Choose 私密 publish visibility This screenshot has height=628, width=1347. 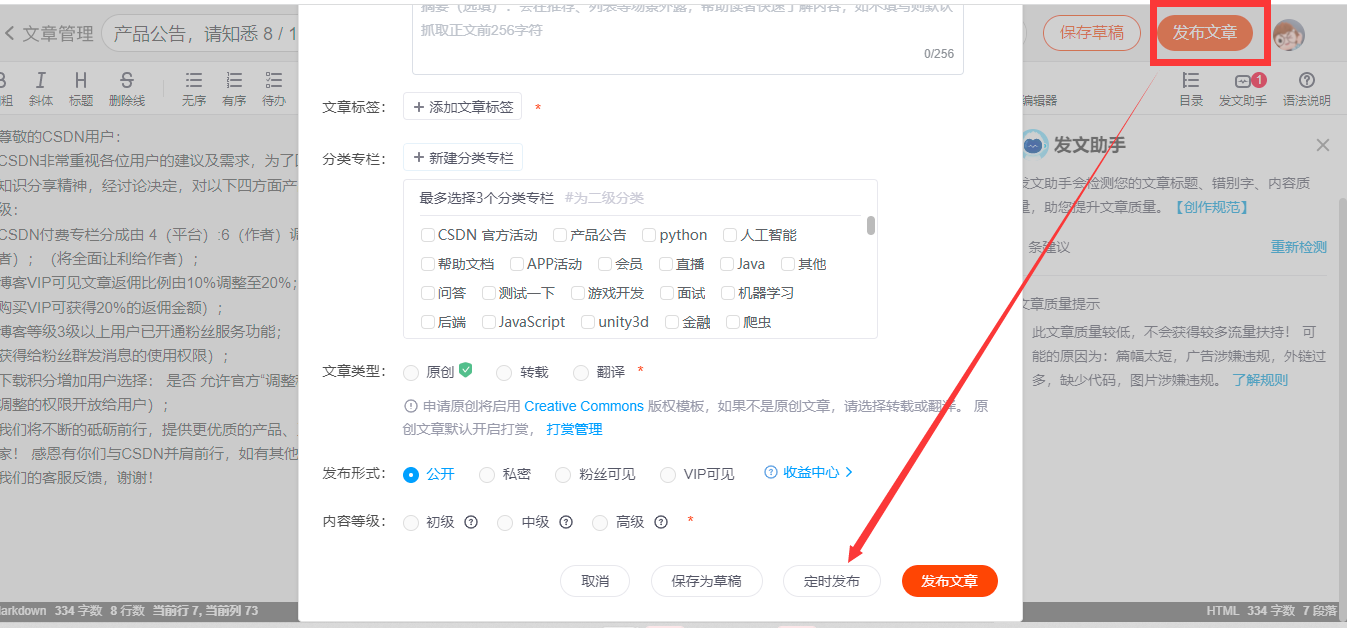tap(487, 474)
